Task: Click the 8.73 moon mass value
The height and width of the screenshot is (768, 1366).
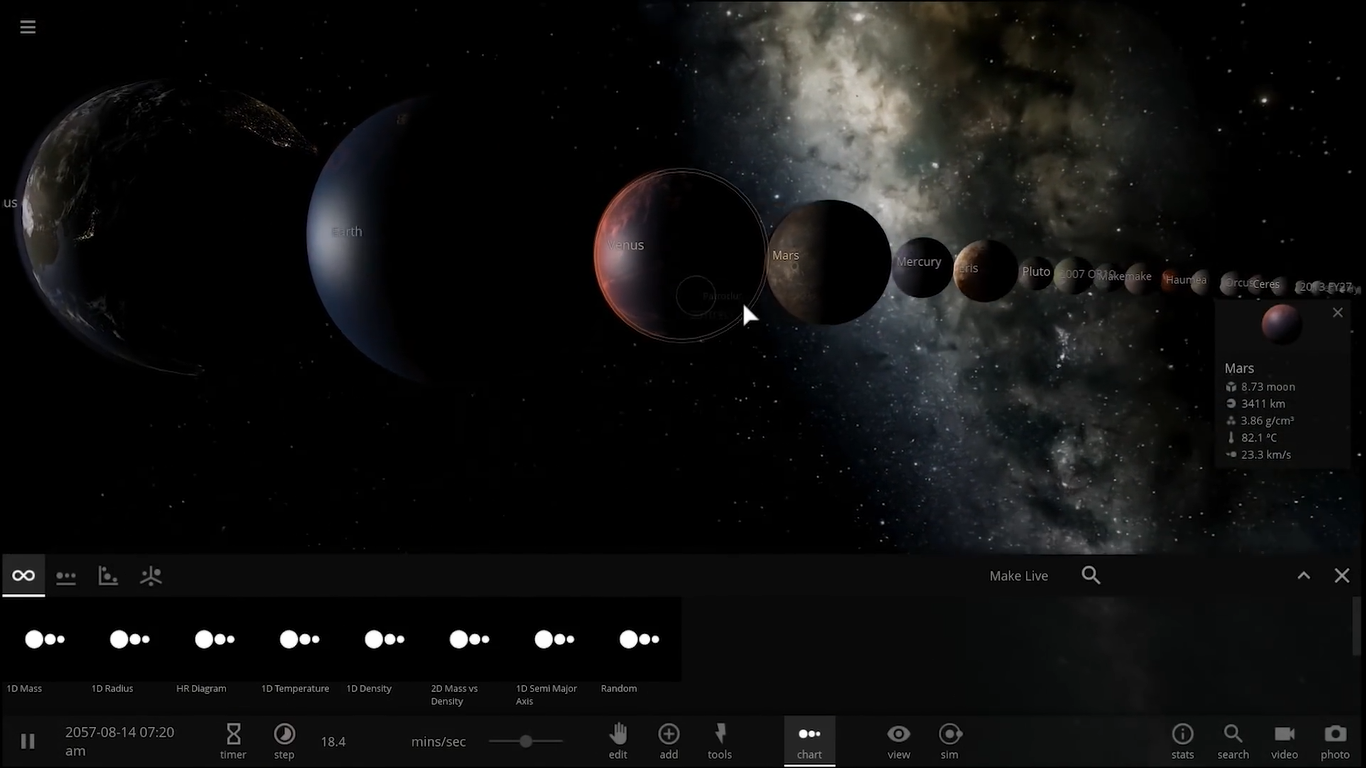Action: click(1268, 387)
